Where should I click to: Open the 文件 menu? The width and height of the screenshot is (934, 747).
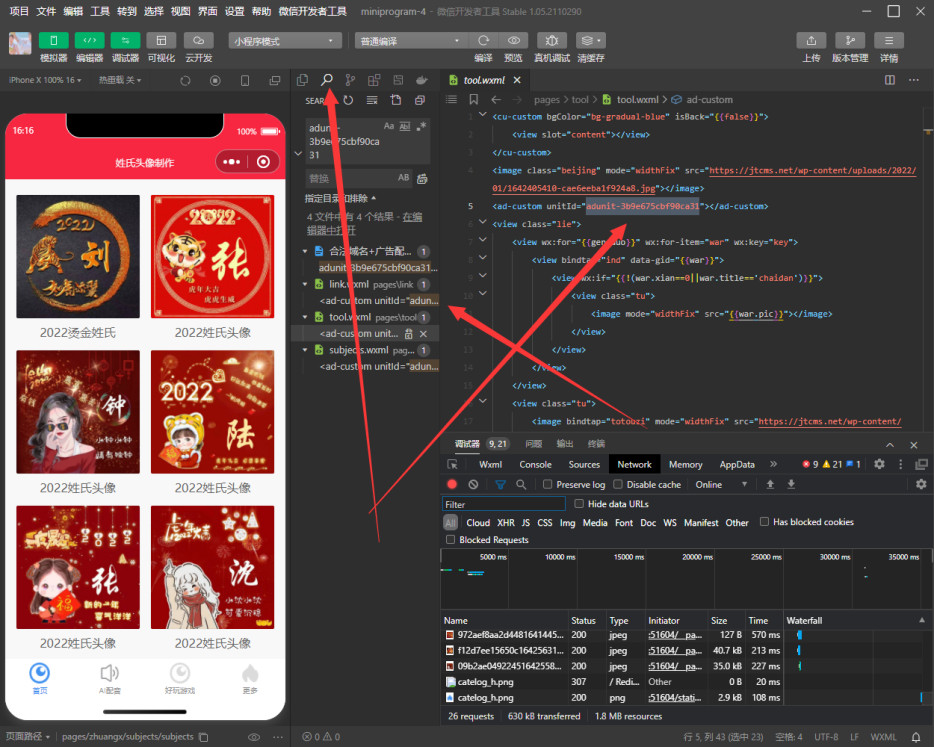click(46, 11)
